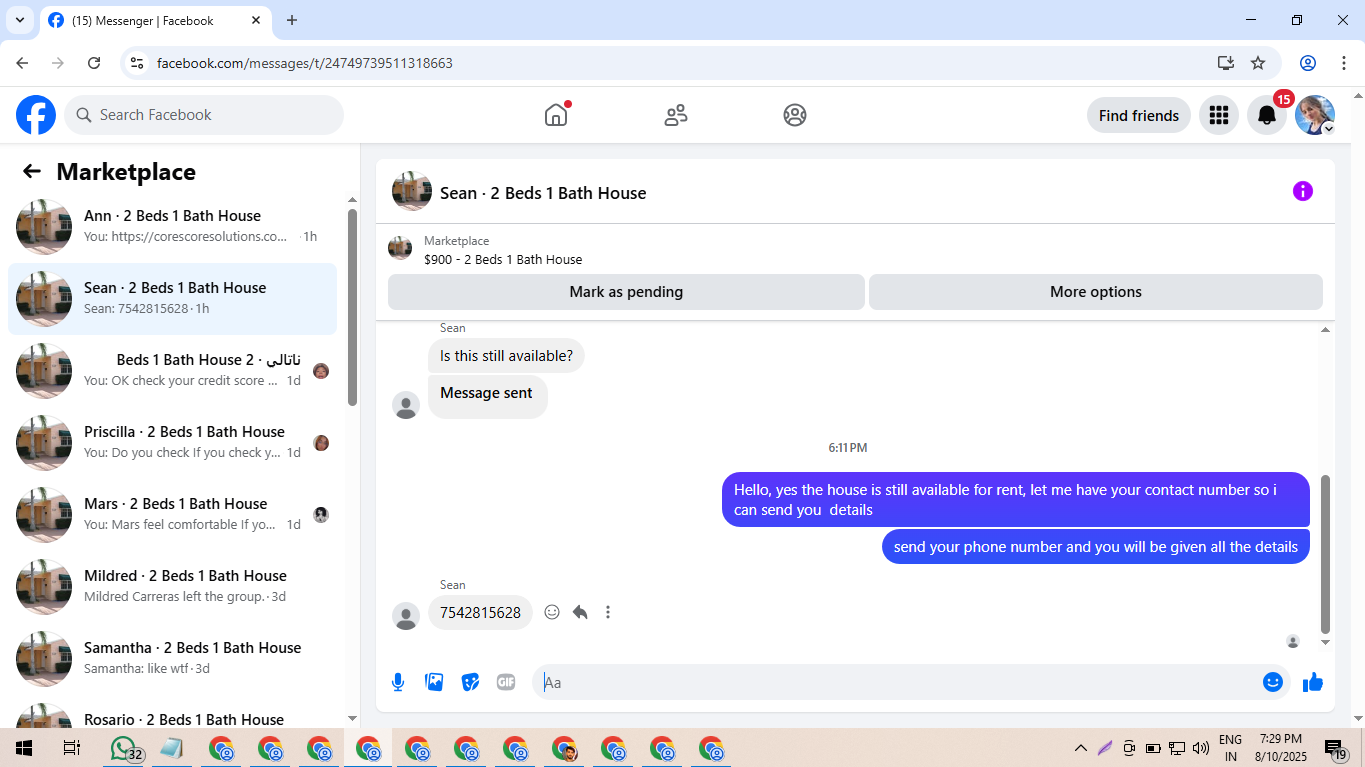Click the address bar URL

305,63
